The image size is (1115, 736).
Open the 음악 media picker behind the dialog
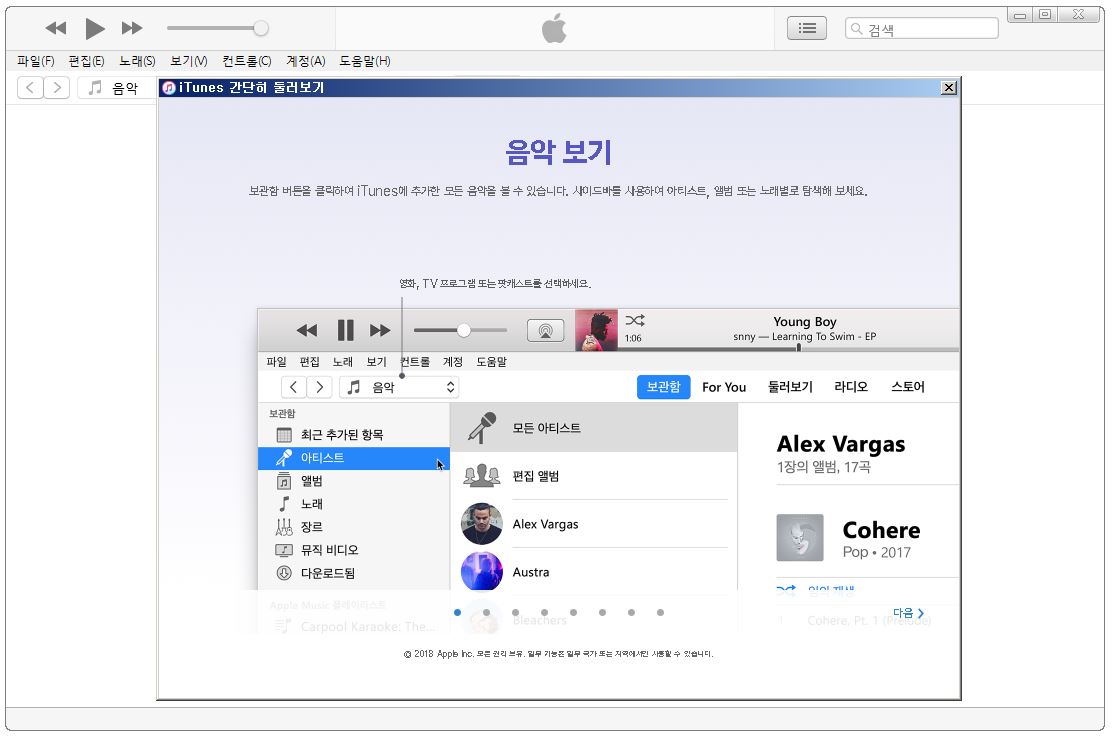click(x=117, y=87)
